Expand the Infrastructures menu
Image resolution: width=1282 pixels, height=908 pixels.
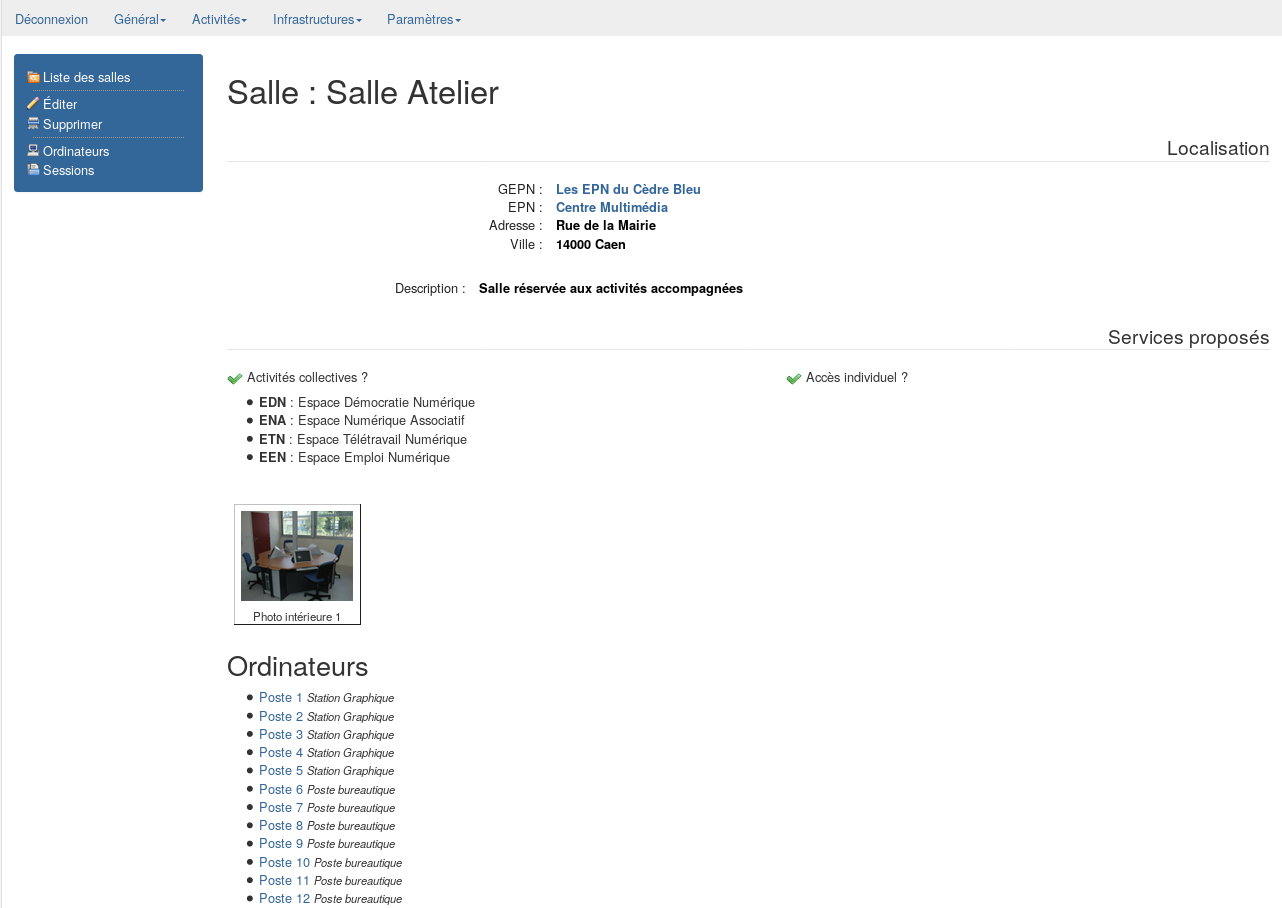317,19
